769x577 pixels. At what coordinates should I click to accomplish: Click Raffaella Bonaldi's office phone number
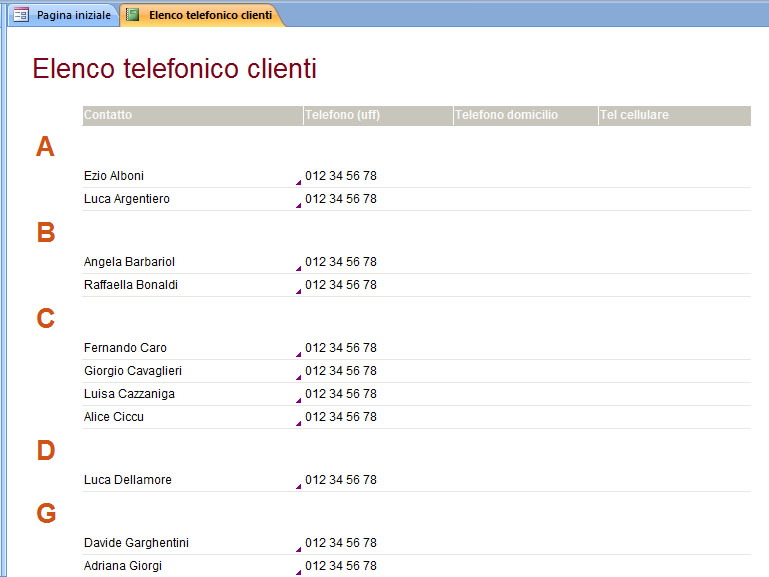coord(341,285)
